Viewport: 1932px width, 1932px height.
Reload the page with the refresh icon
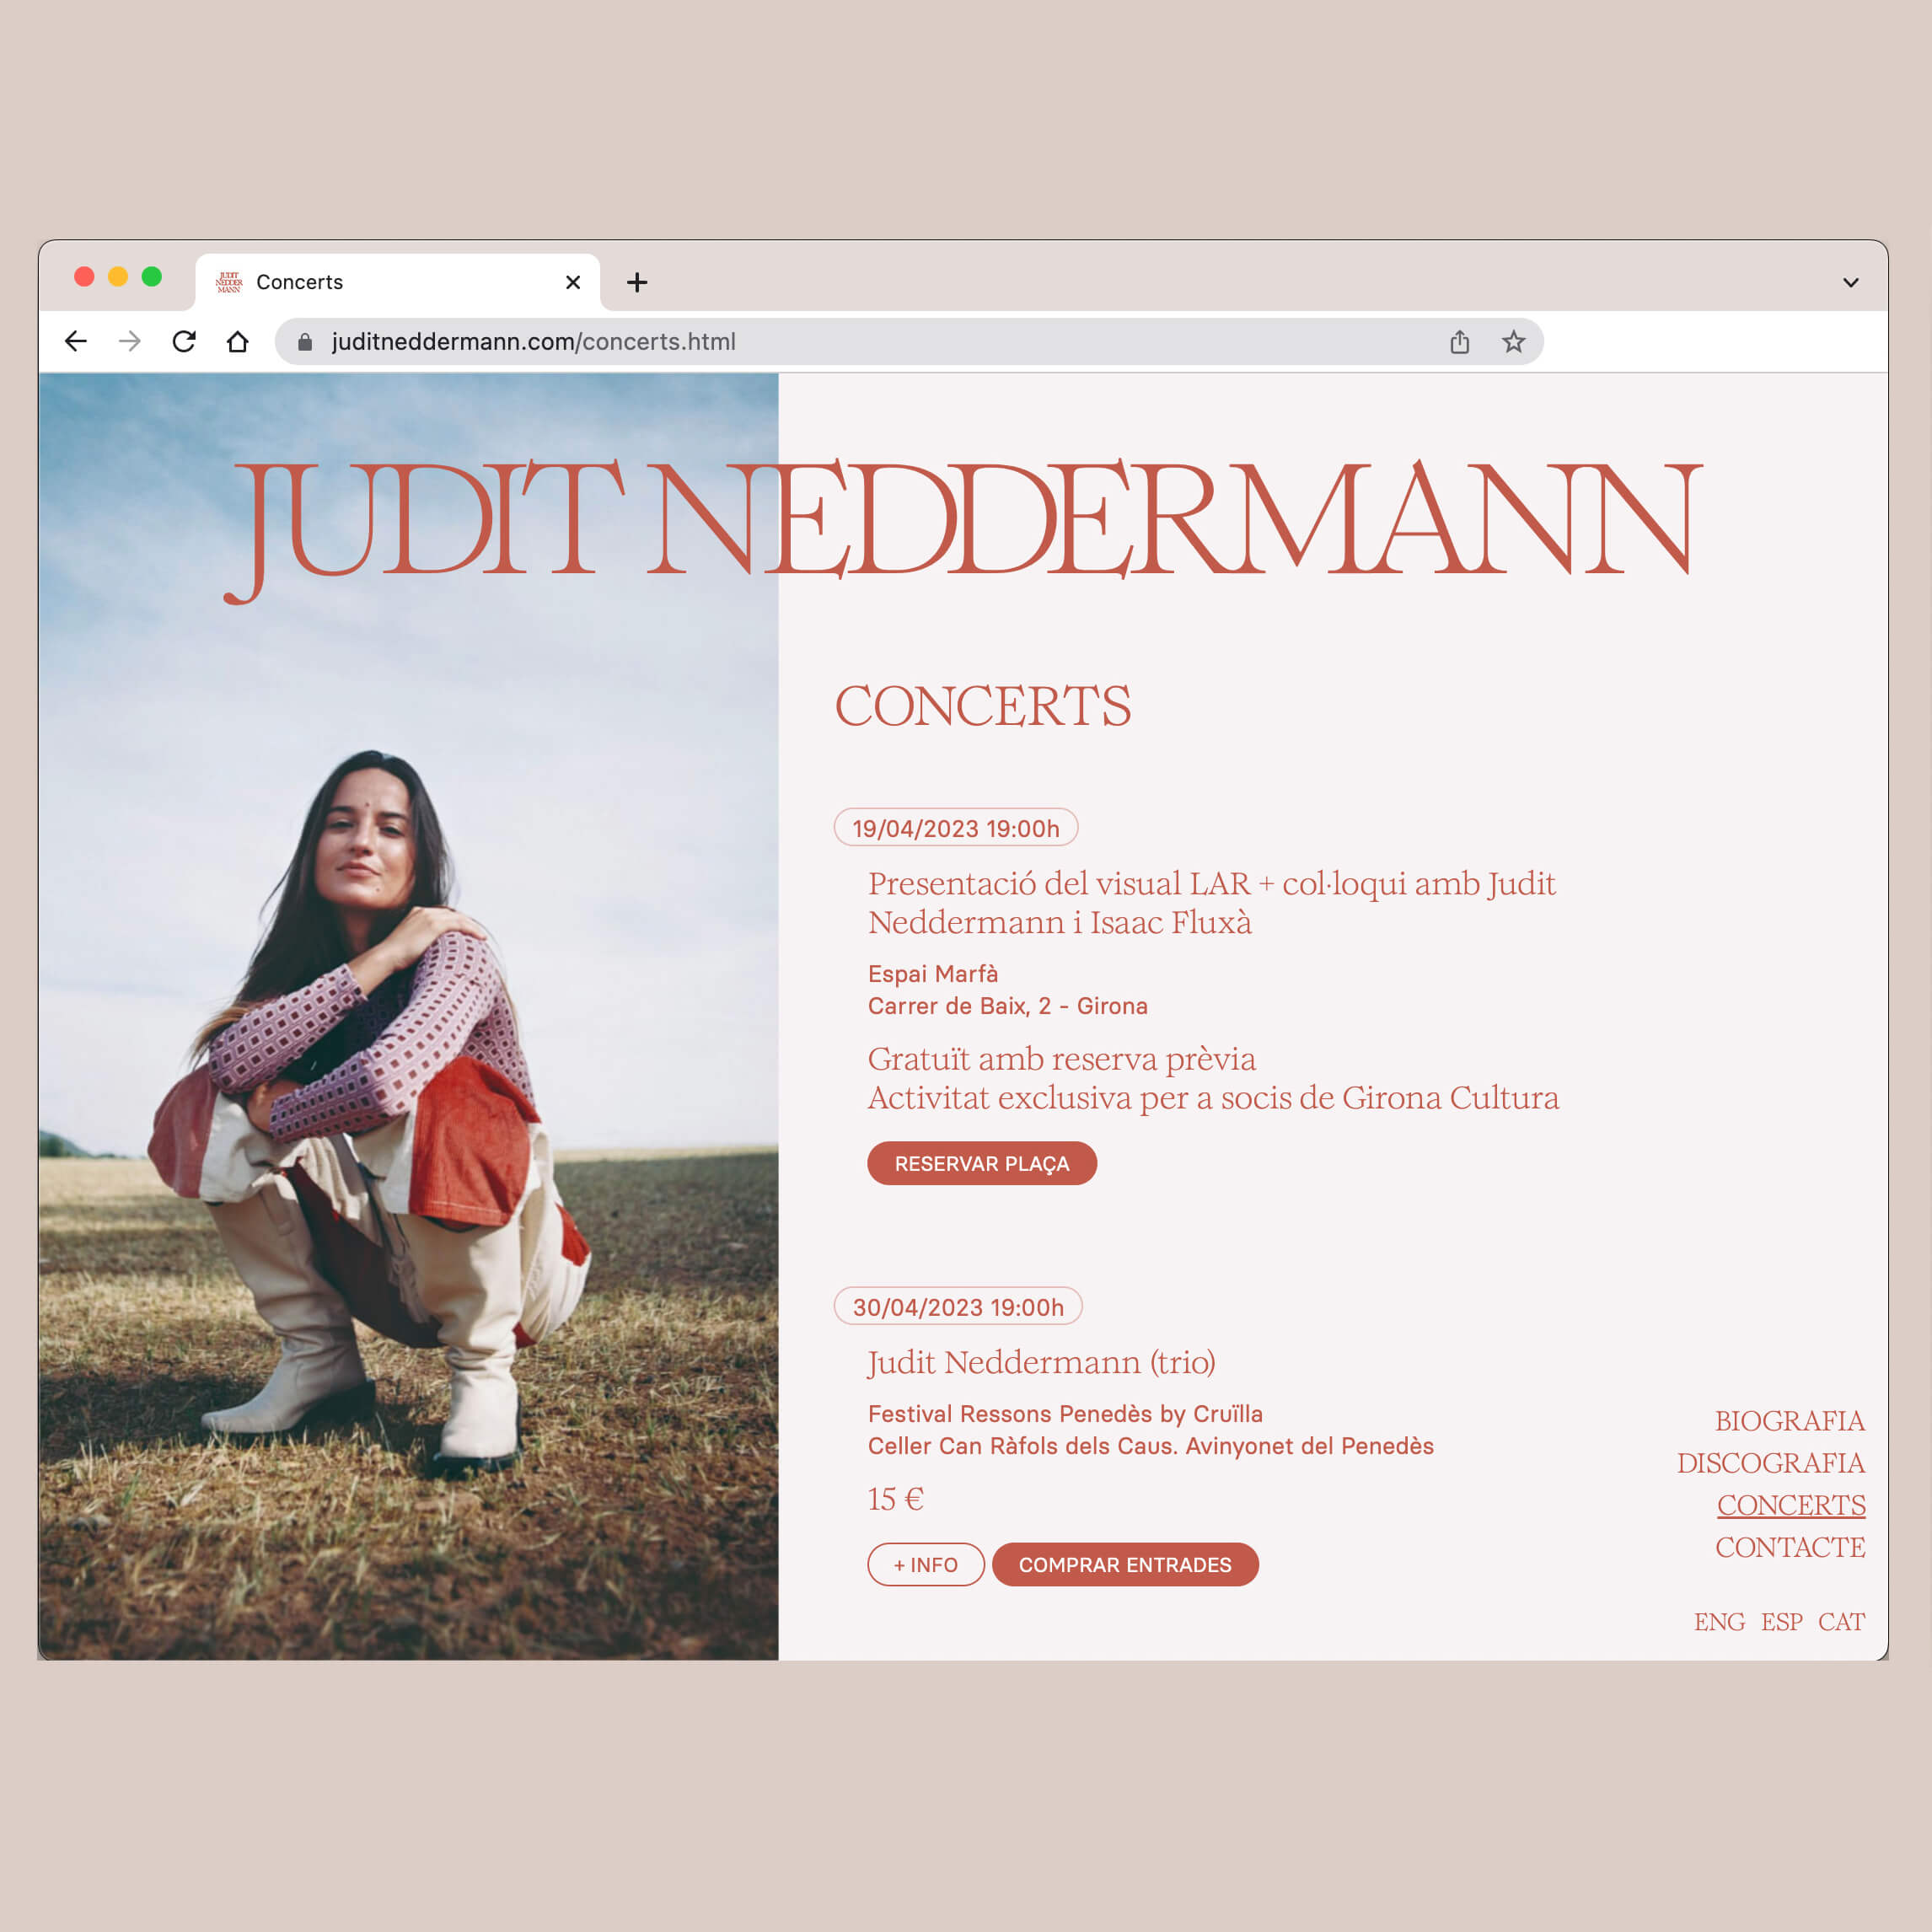tap(184, 342)
